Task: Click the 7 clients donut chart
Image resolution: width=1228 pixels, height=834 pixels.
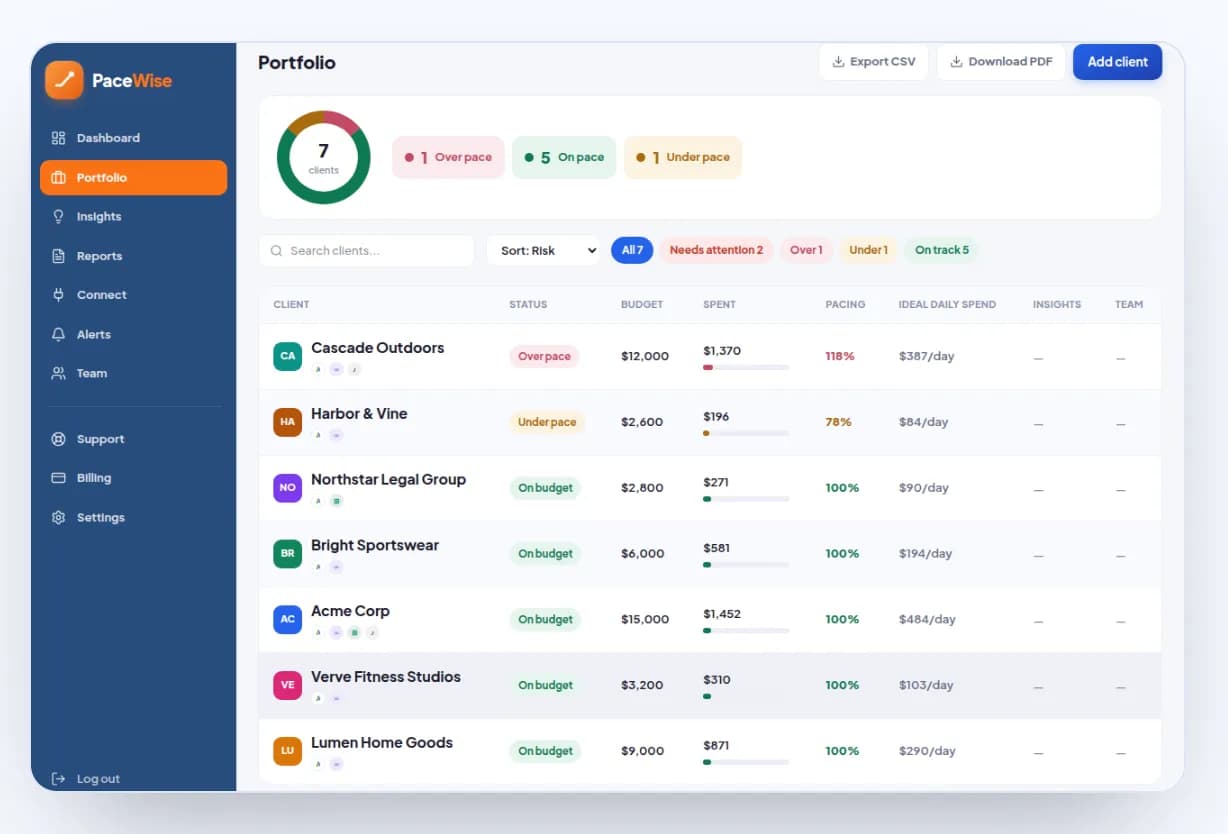Action: click(x=323, y=157)
